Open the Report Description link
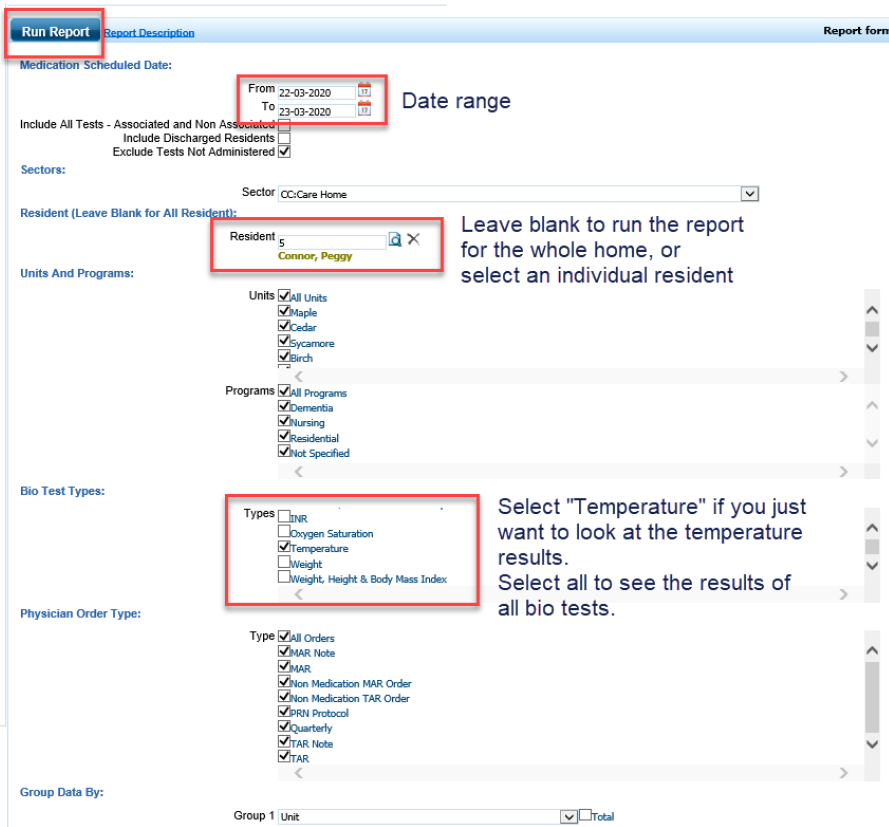The width and height of the screenshot is (889, 827). (149, 33)
